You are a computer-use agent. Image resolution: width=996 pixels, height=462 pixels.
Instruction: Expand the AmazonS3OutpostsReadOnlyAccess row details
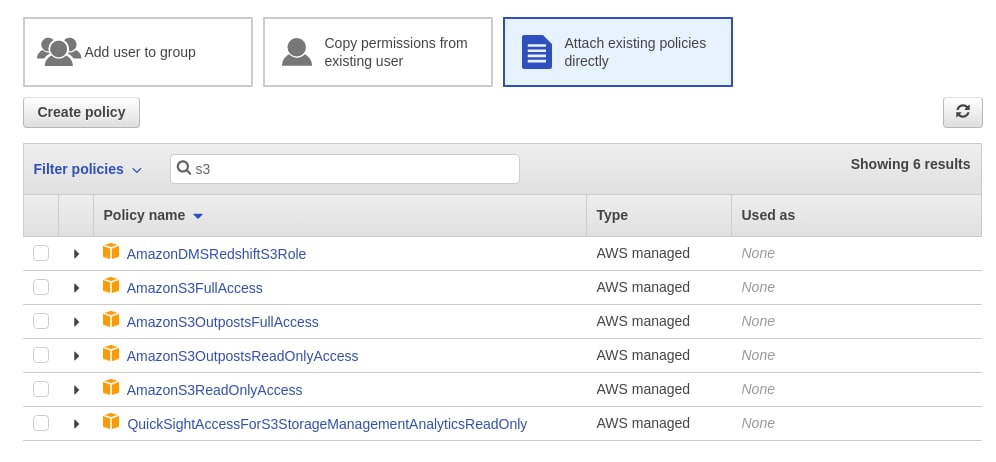(x=76, y=356)
